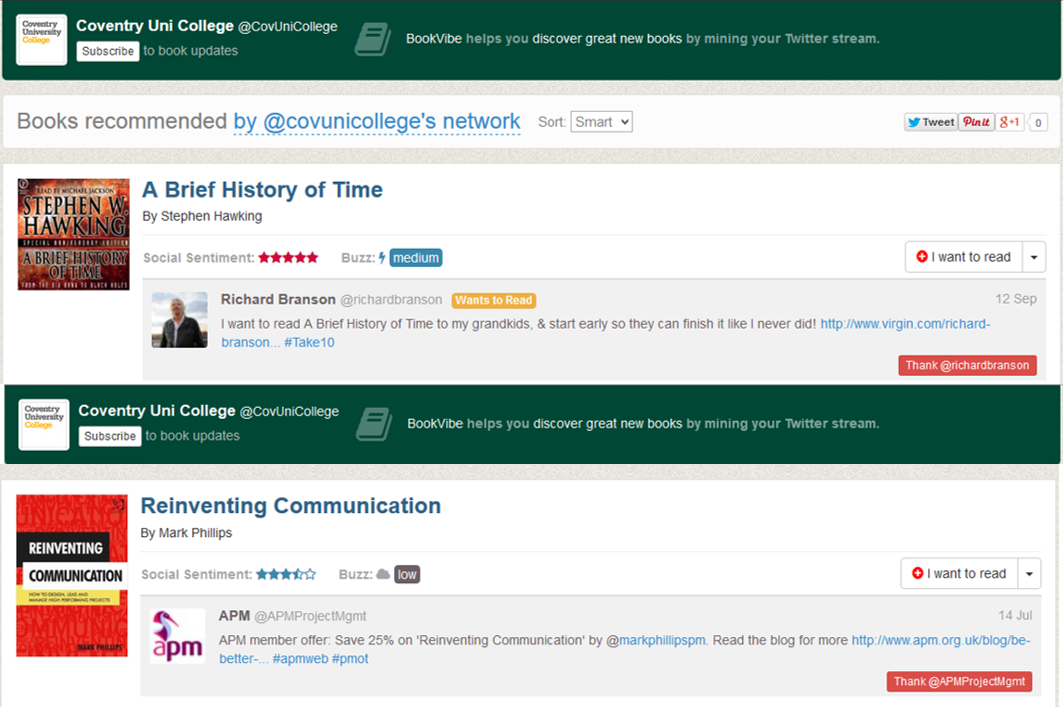Click Thank @richardbranson button
Viewport: 1063px width, 707px height.
(x=967, y=366)
